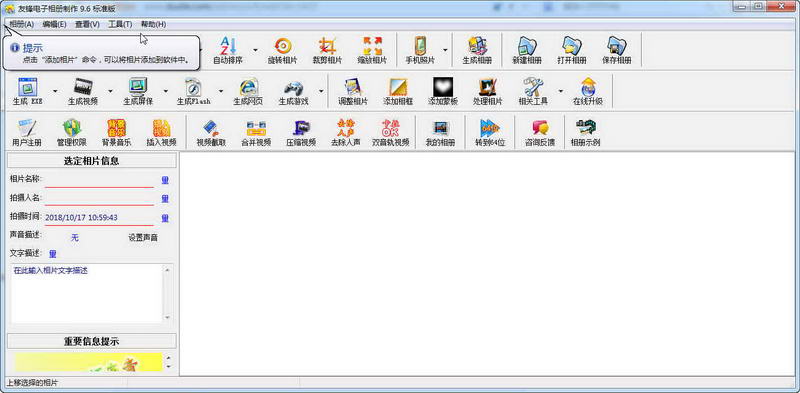The height and width of the screenshot is (393, 800).
Task: Click the 转到64位 switch icon
Action: pyautogui.click(x=490, y=133)
